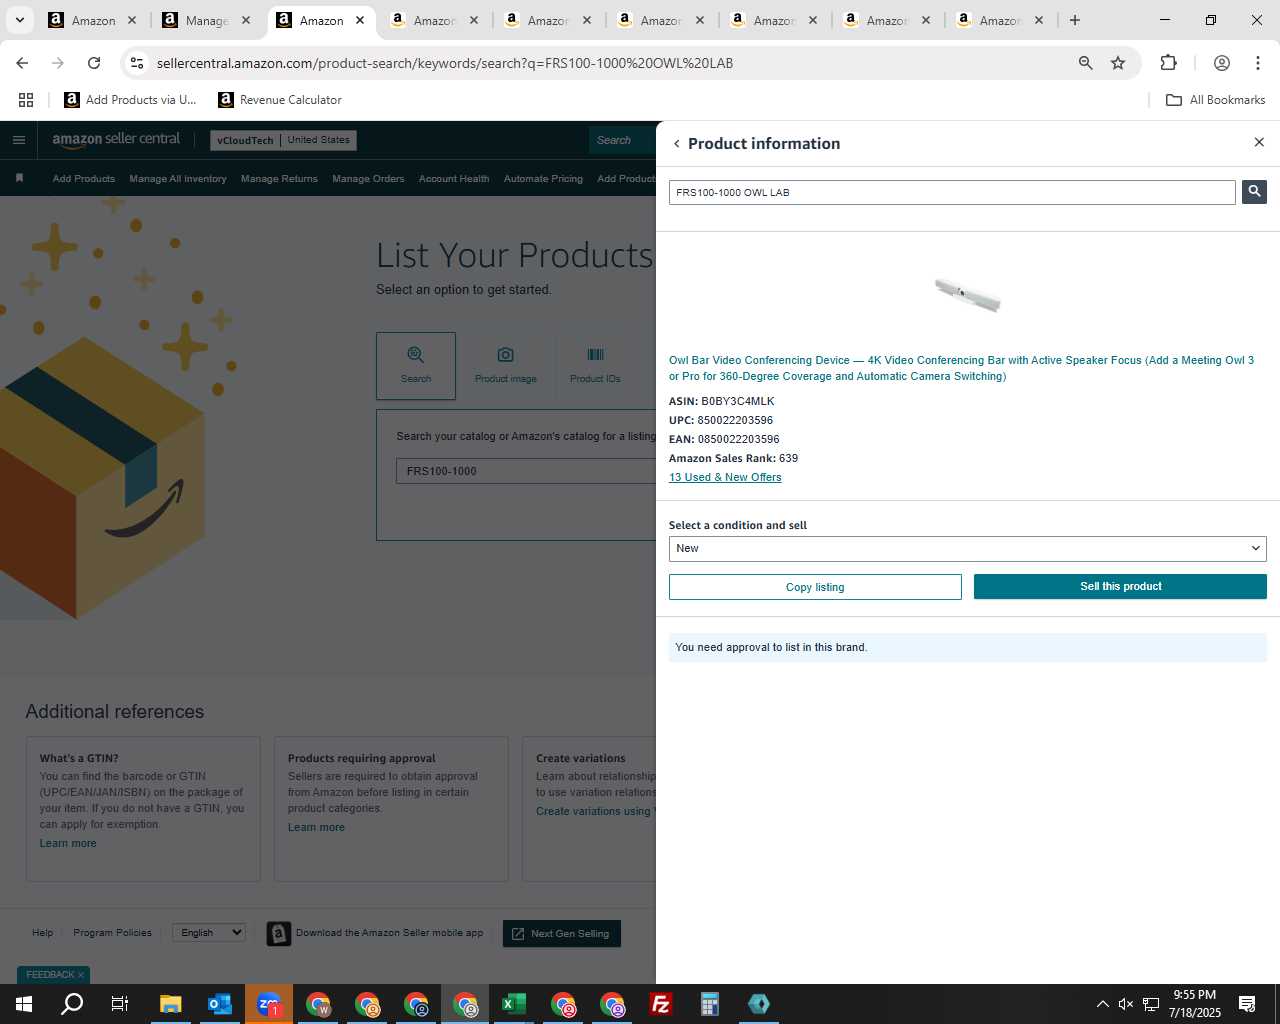Screen dimensions: 1280x1024
Task: Switch to the first Amazon browser tab
Action: pos(92,20)
